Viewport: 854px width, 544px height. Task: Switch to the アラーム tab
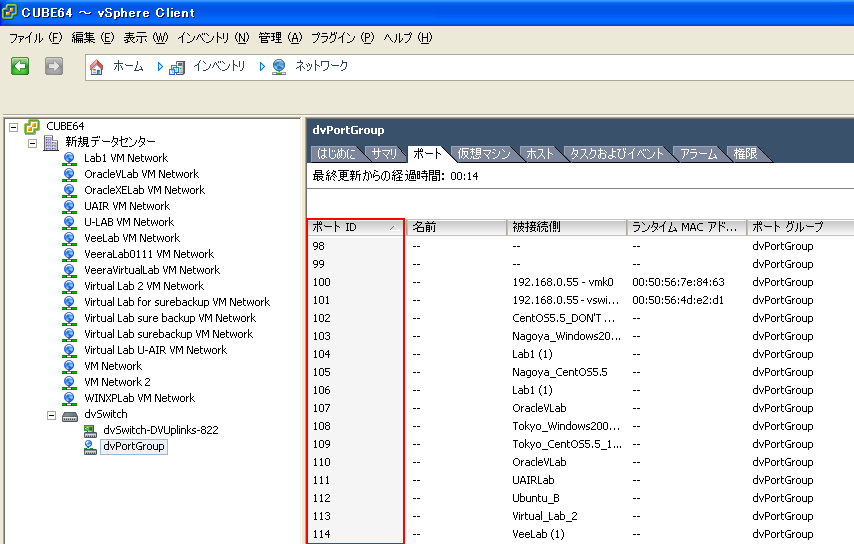(699, 154)
